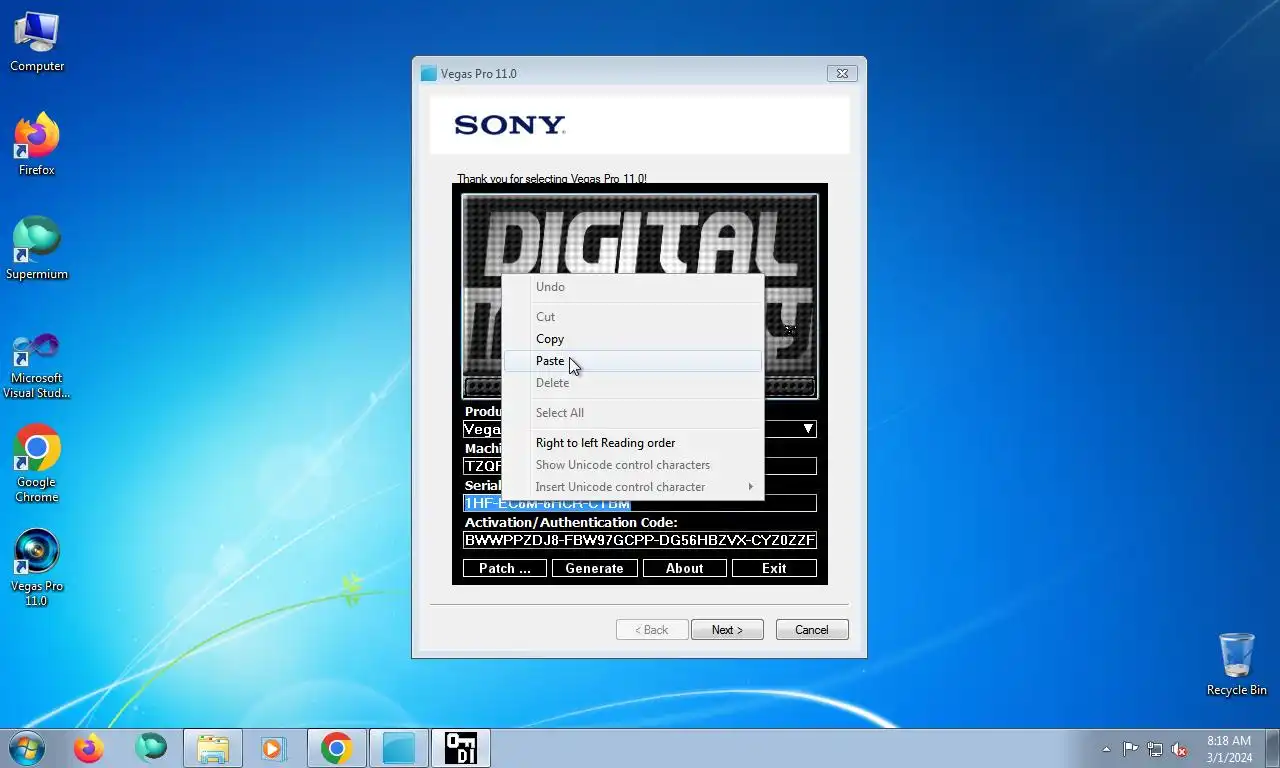Screen dimensions: 1280x768
Task: Choose Copy from the context menu
Action: pos(633,339)
